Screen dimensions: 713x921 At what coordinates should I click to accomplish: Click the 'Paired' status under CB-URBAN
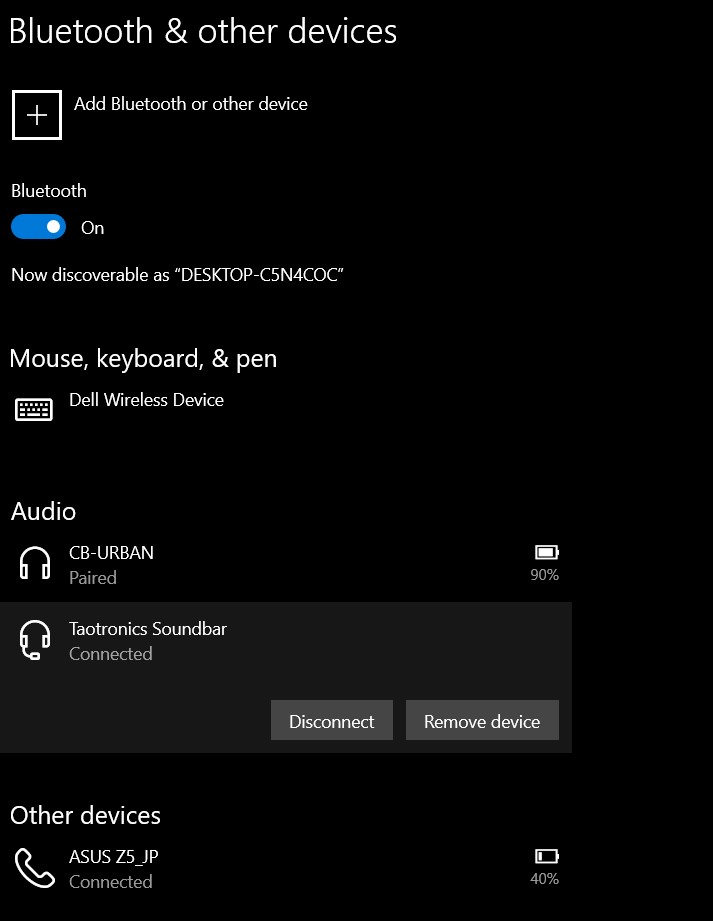click(x=93, y=578)
